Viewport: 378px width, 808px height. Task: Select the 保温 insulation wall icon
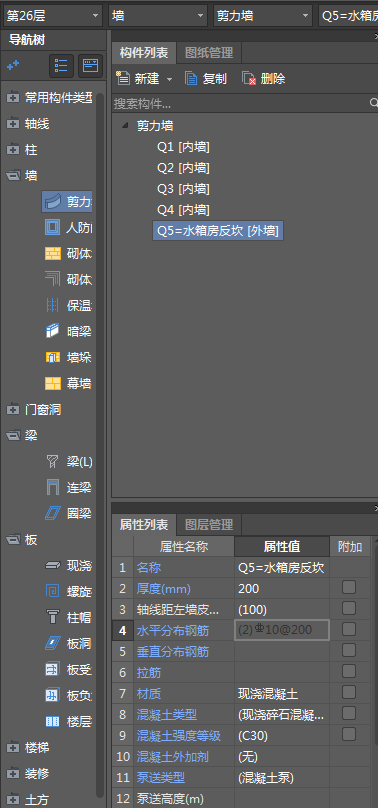point(53,305)
